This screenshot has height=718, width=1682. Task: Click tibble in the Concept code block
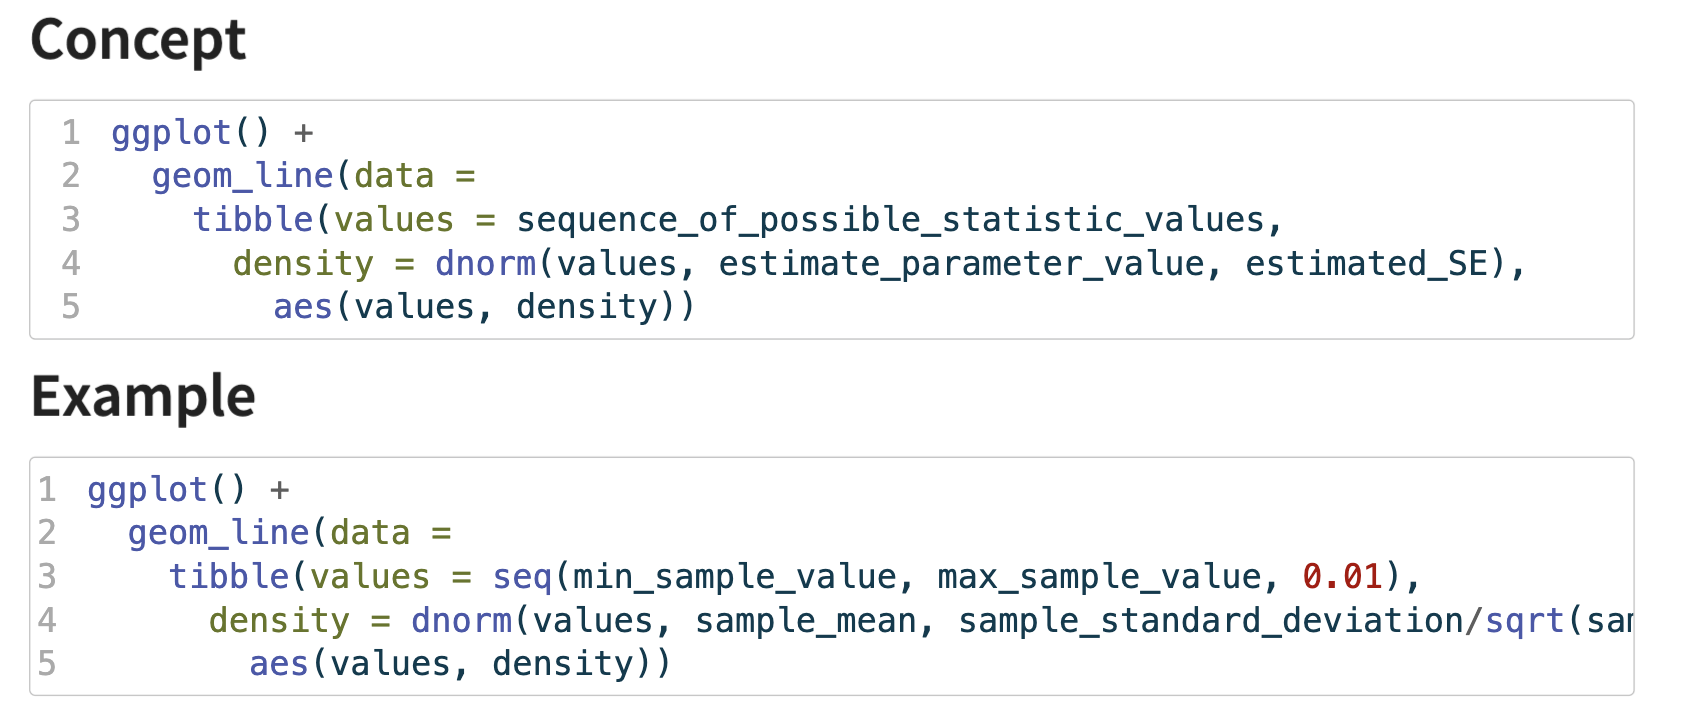point(253,220)
